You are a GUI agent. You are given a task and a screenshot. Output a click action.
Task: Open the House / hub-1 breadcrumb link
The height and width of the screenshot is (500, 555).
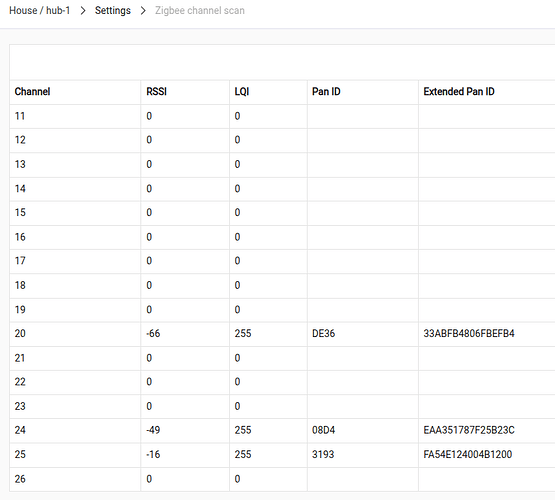pyautogui.click(x=40, y=11)
